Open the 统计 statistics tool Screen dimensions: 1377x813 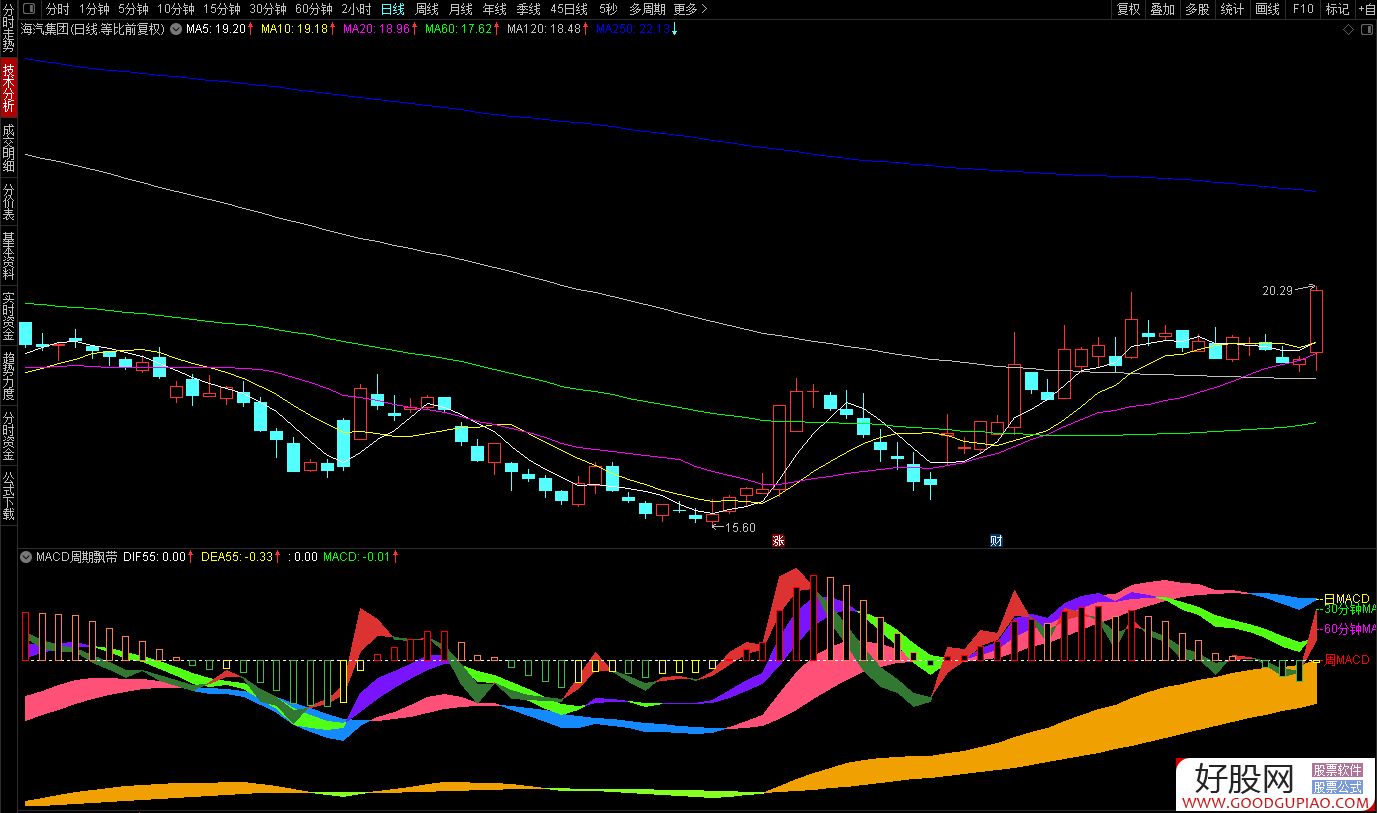point(1232,9)
